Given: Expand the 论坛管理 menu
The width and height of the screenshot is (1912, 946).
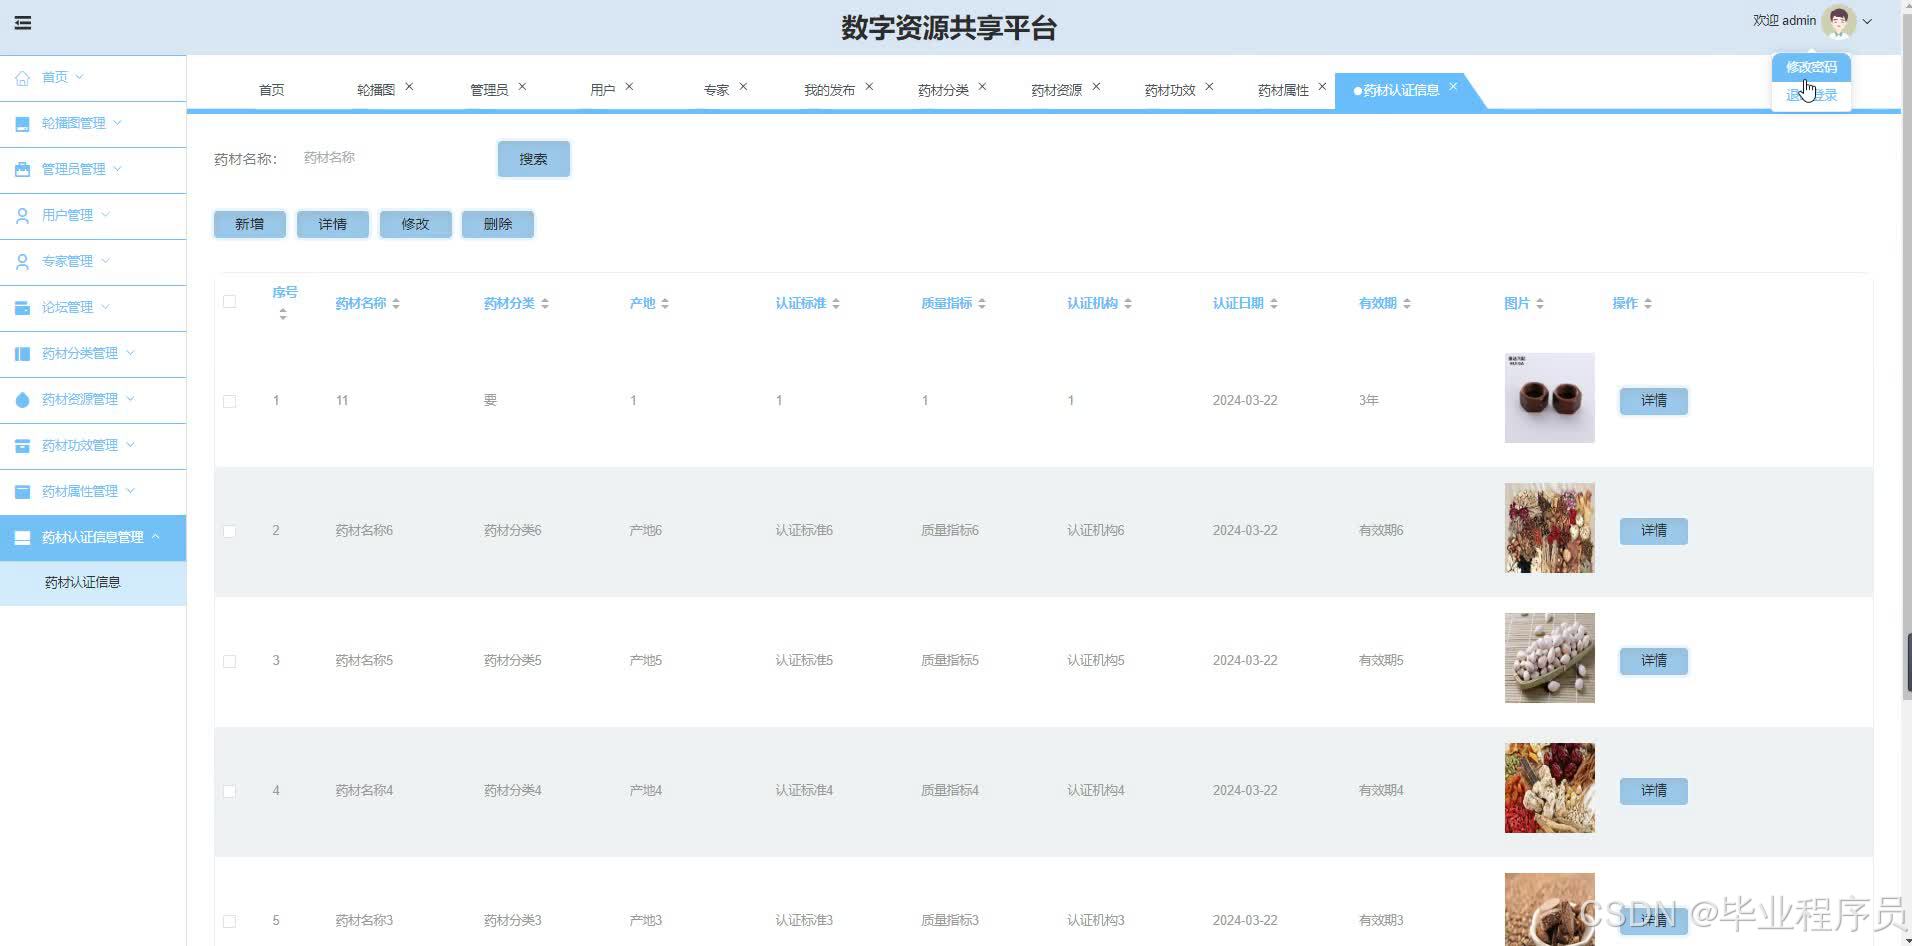Looking at the screenshot, I should (x=105, y=307).
